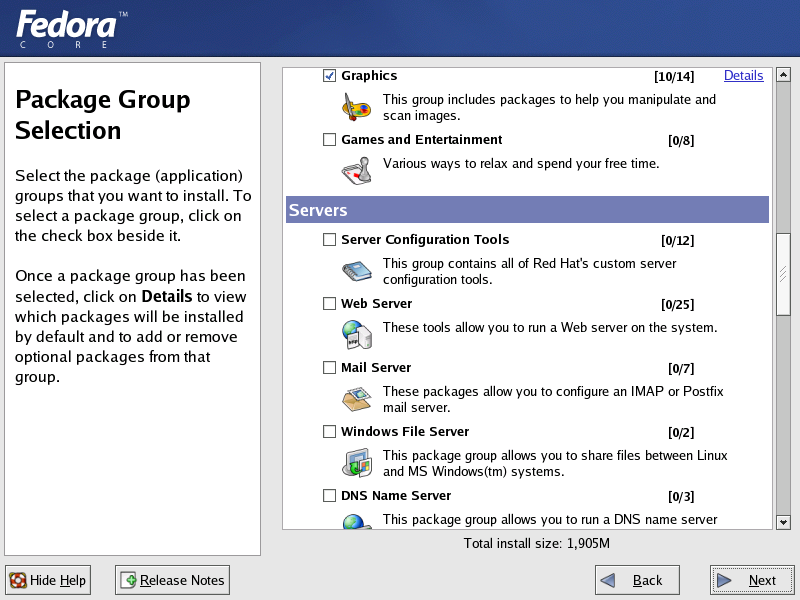
Task: Click the package list scrollbar thumb
Action: 783,274
